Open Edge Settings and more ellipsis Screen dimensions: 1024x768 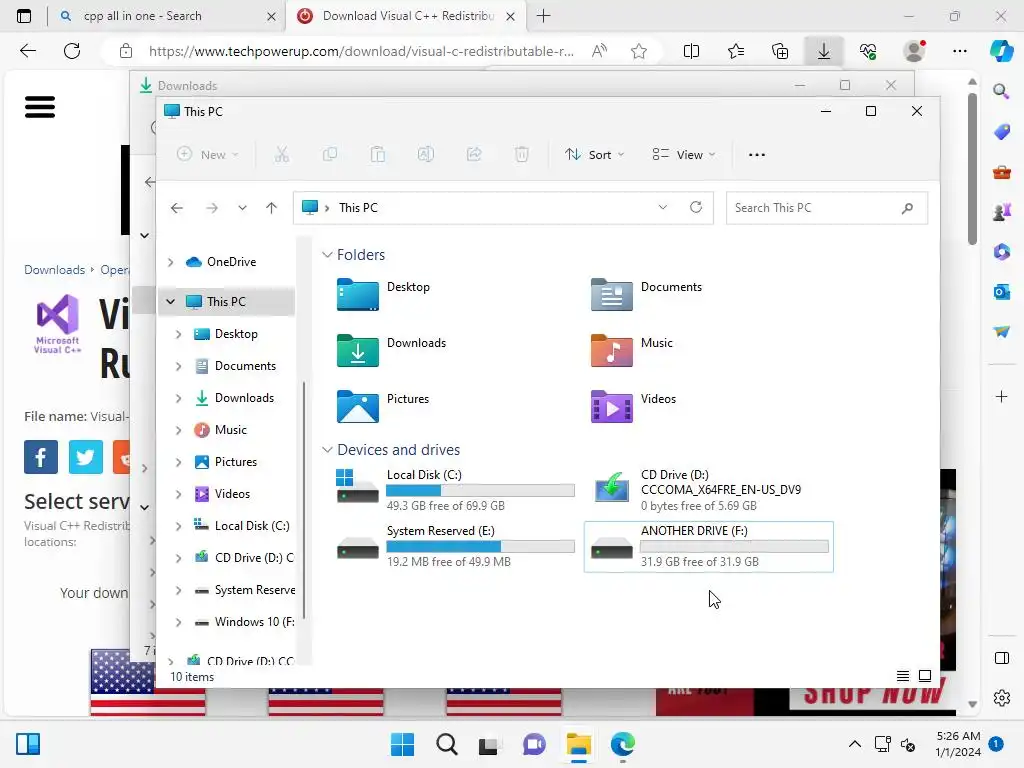pos(959,51)
